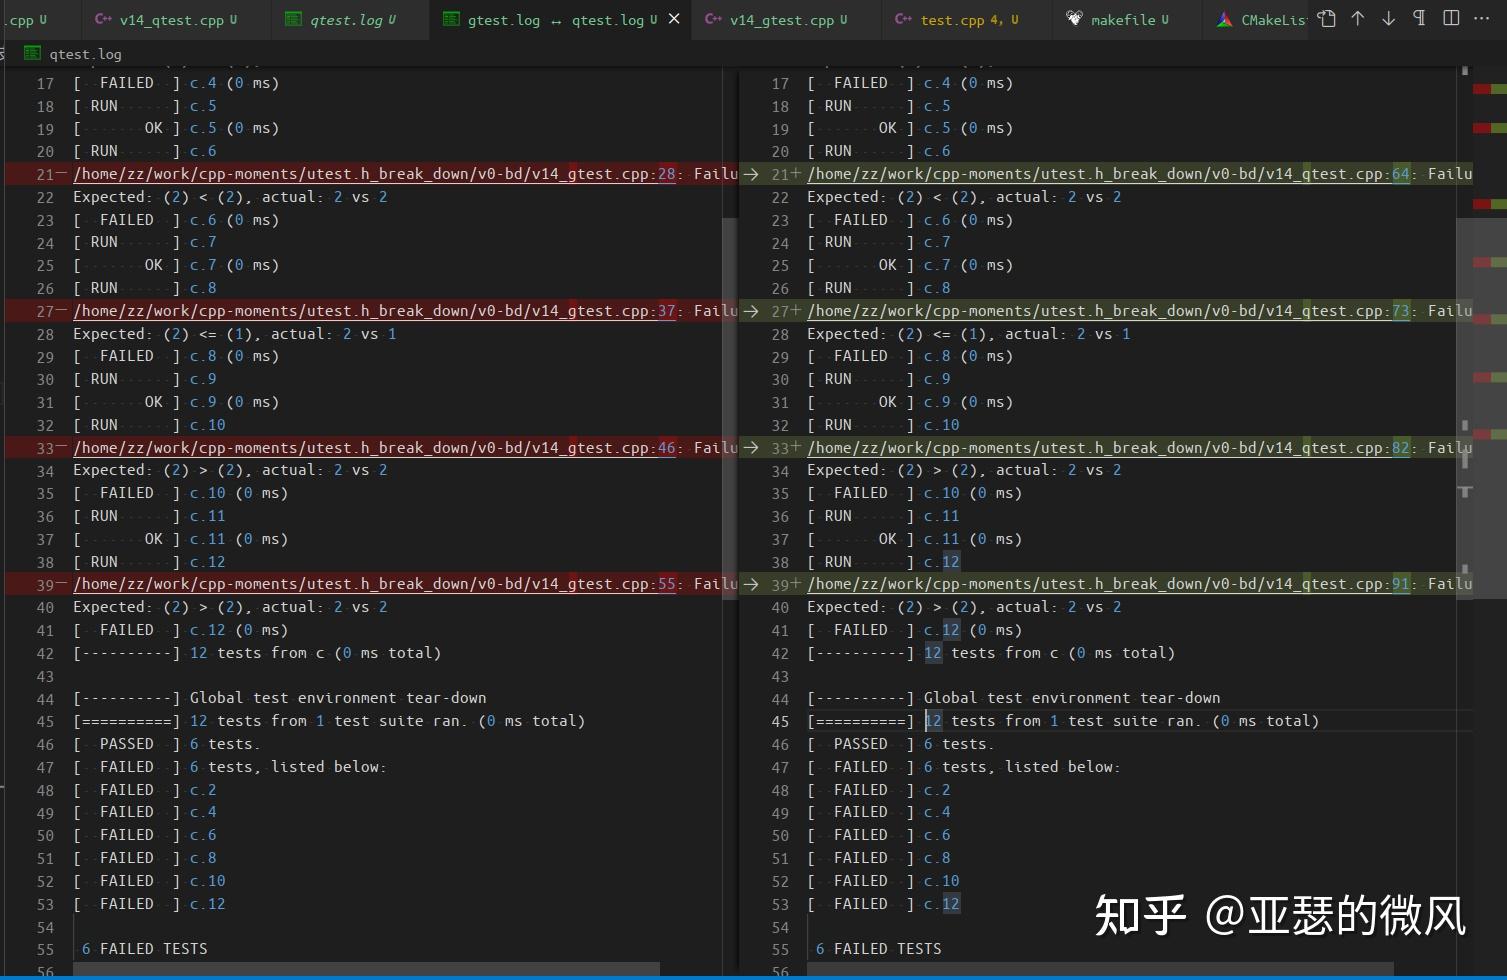Toggle whitespace trimming with the pilcrow icon
1507x980 pixels.
pyautogui.click(x=1419, y=19)
